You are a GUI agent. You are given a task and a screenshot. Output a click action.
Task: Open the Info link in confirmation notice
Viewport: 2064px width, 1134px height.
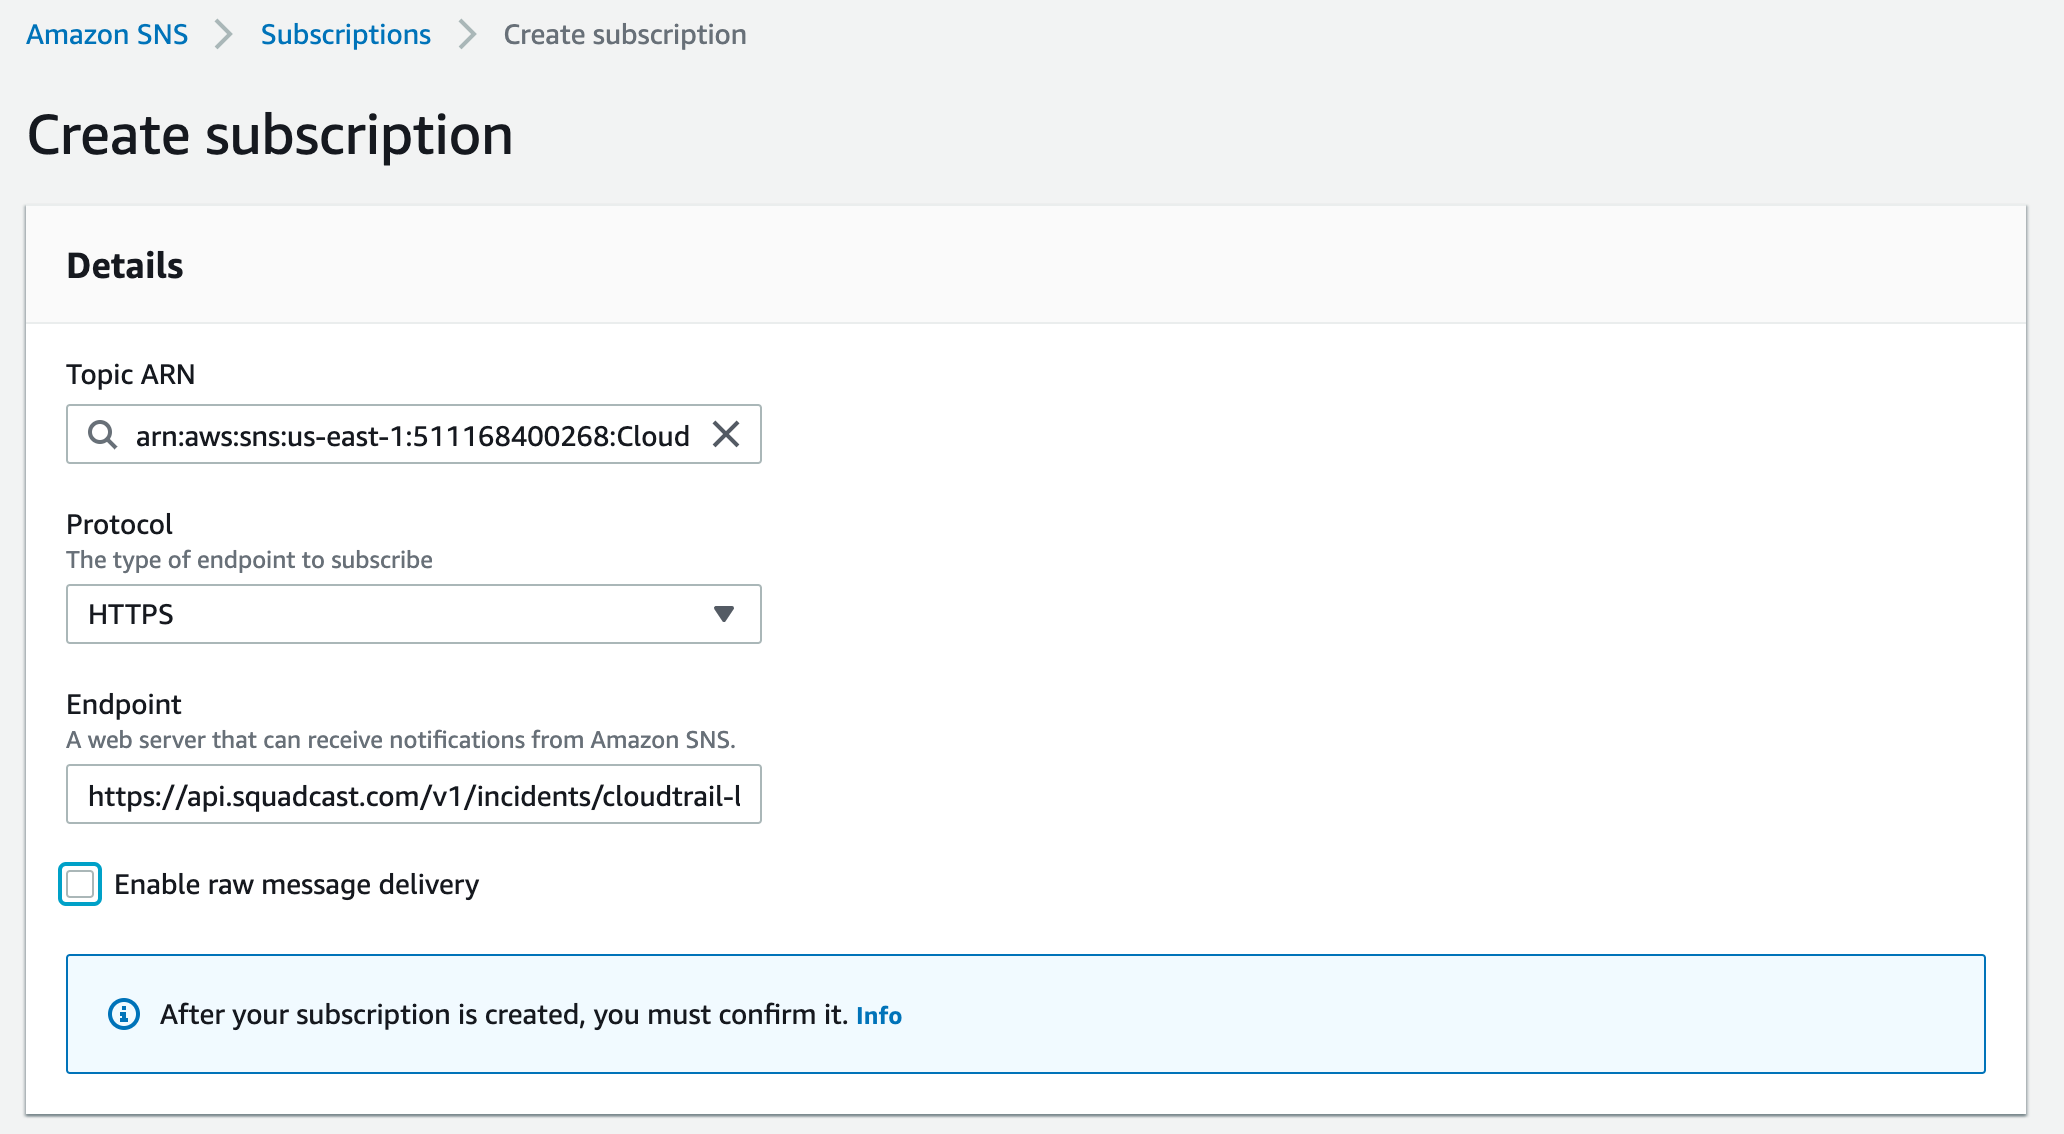click(x=878, y=1016)
